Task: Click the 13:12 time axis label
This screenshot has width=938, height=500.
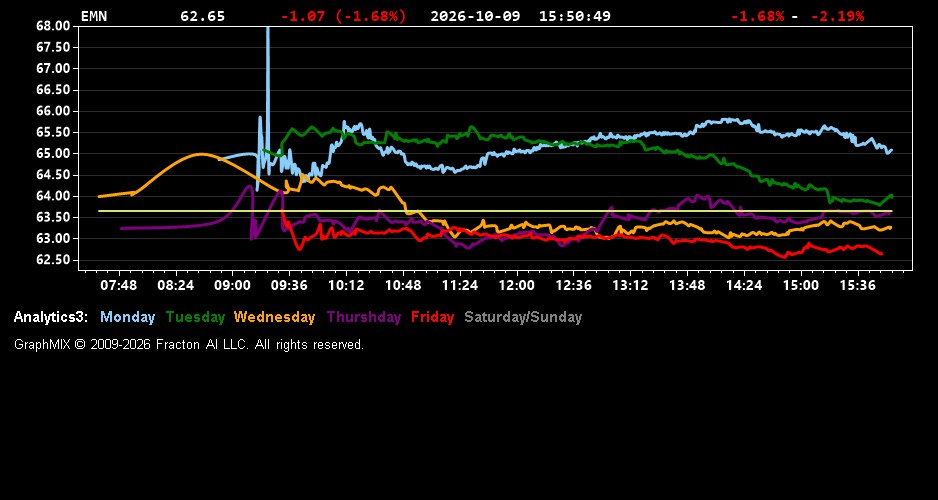Action: [x=630, y=285]
